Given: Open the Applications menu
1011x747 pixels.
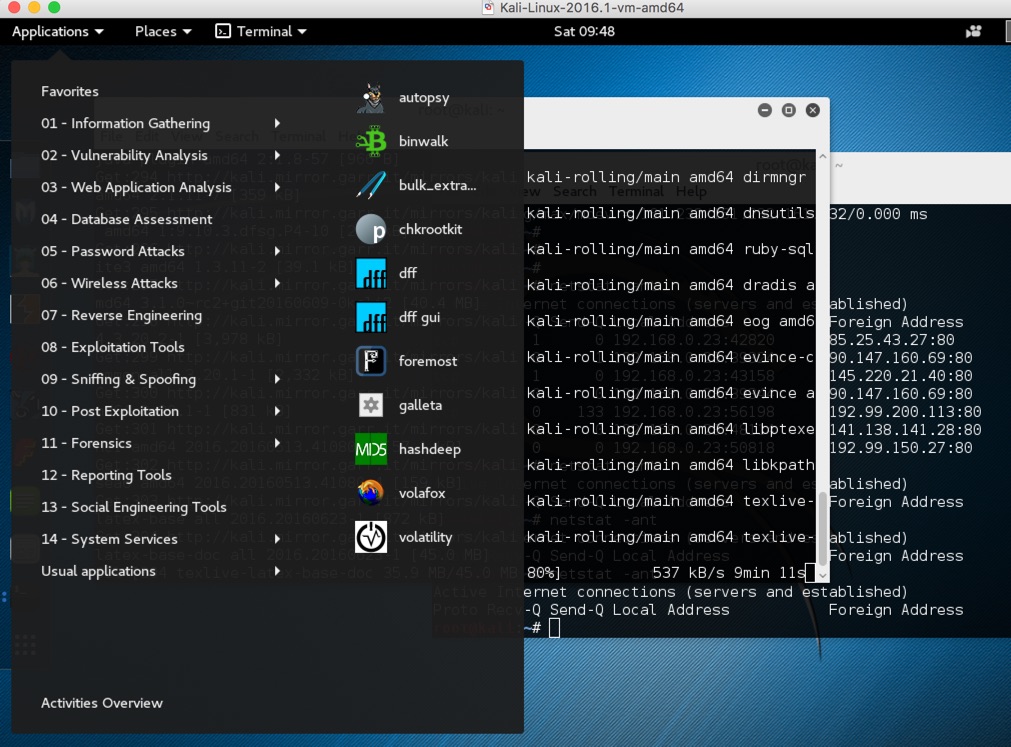Looking at the screenshot, I should coord(57,31).
